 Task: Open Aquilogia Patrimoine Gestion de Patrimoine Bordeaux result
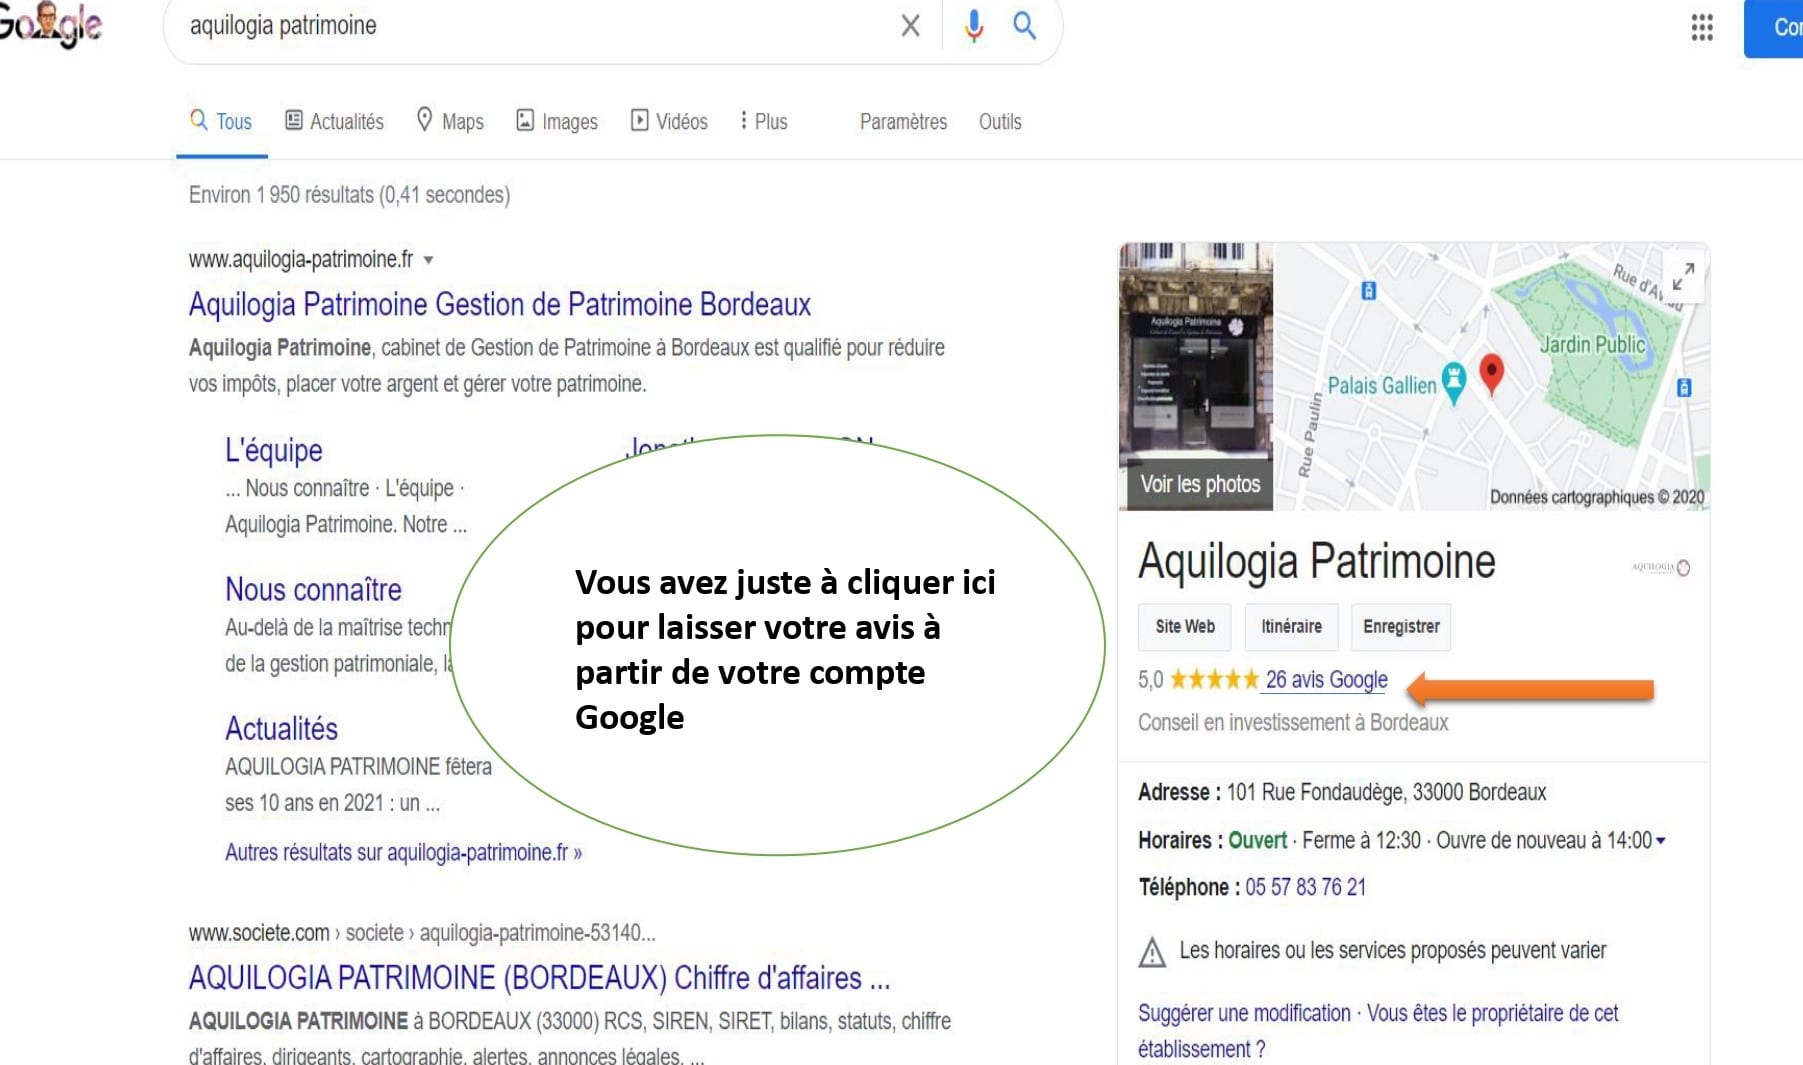pos(500,304)
